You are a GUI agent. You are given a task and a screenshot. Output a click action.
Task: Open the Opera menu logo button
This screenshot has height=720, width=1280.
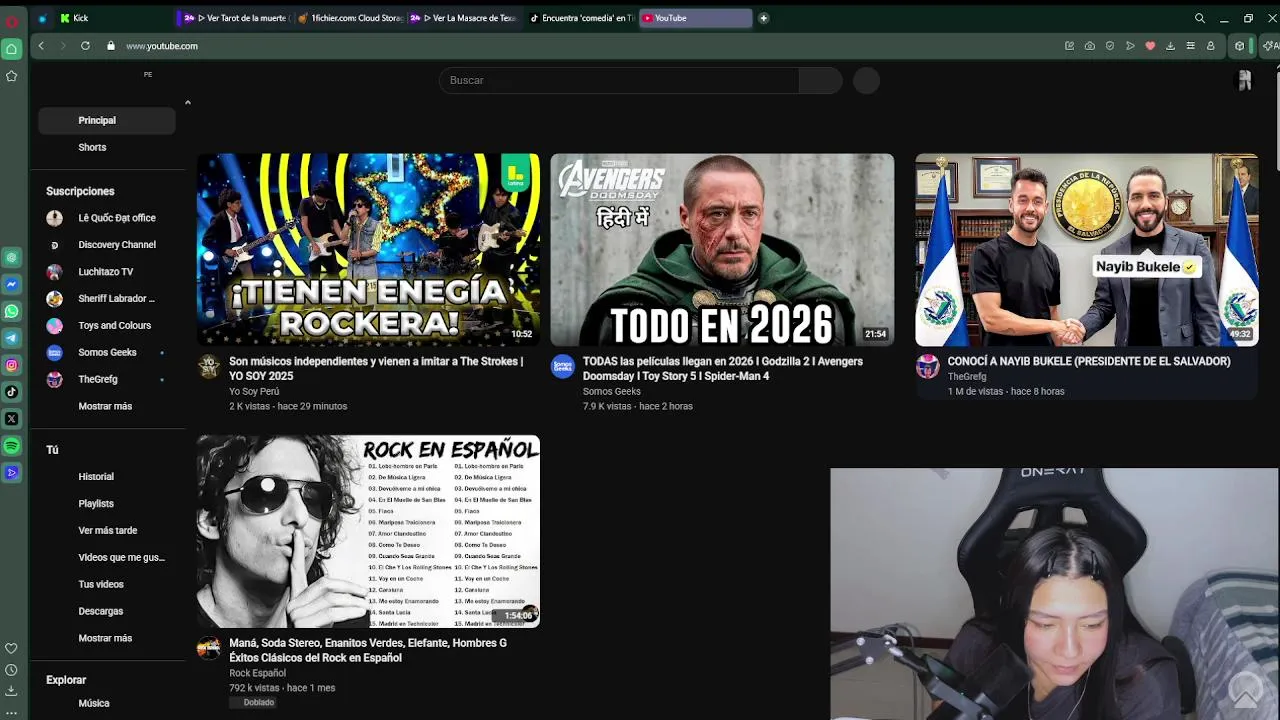(x=12, y=21)
